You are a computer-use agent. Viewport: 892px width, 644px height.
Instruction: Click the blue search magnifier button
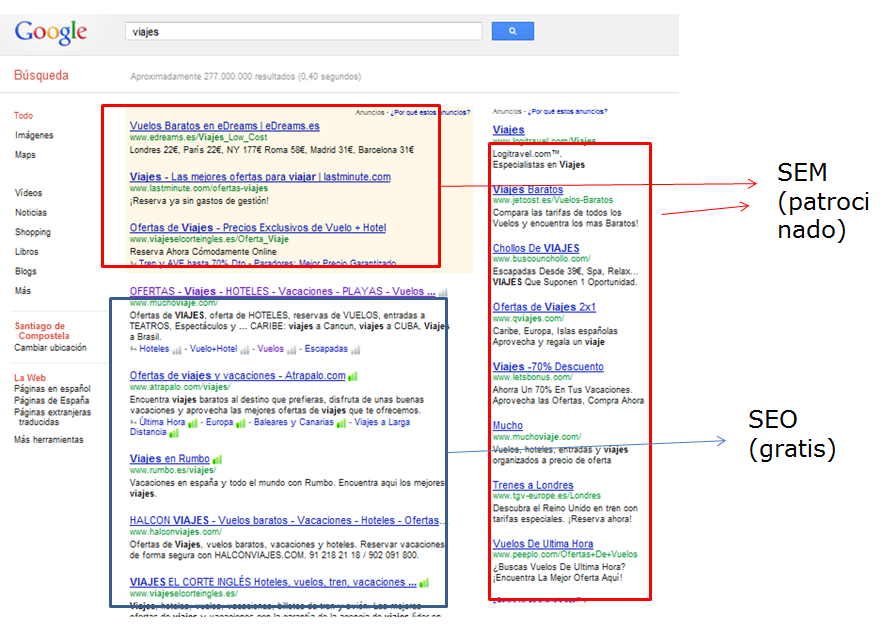pos(513,31)
